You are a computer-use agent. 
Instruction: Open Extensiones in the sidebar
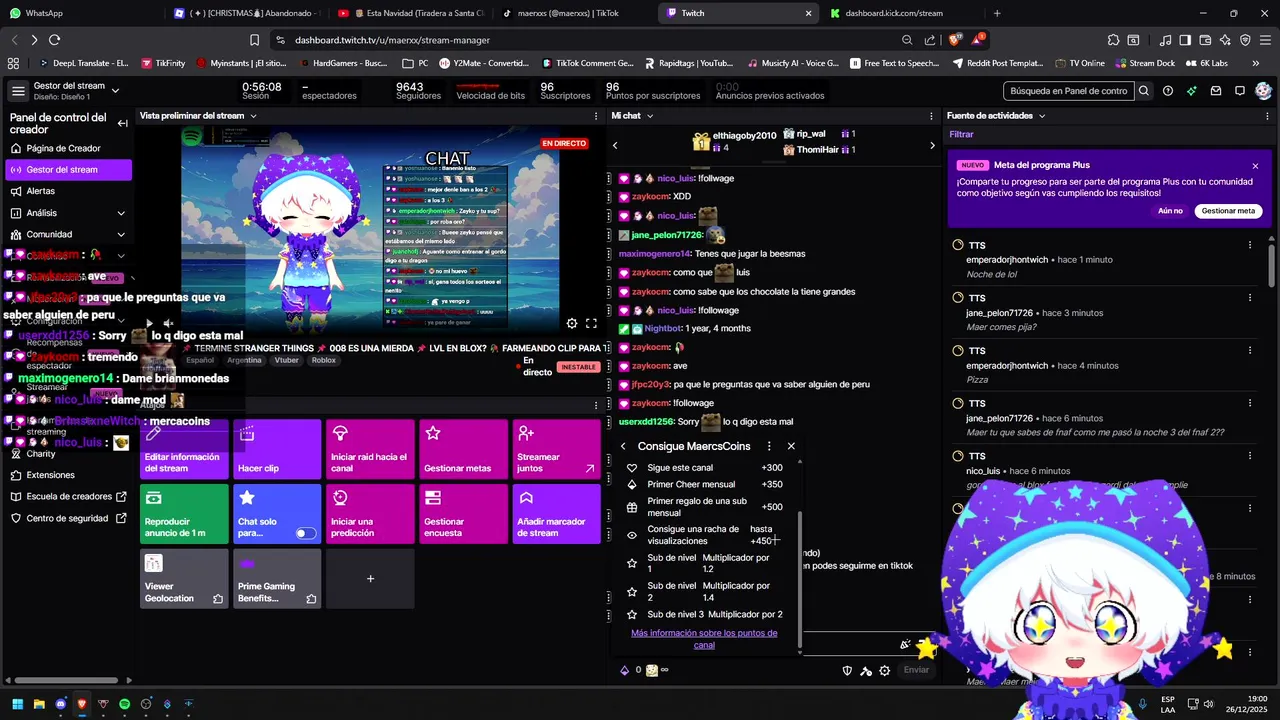(50, 475)
